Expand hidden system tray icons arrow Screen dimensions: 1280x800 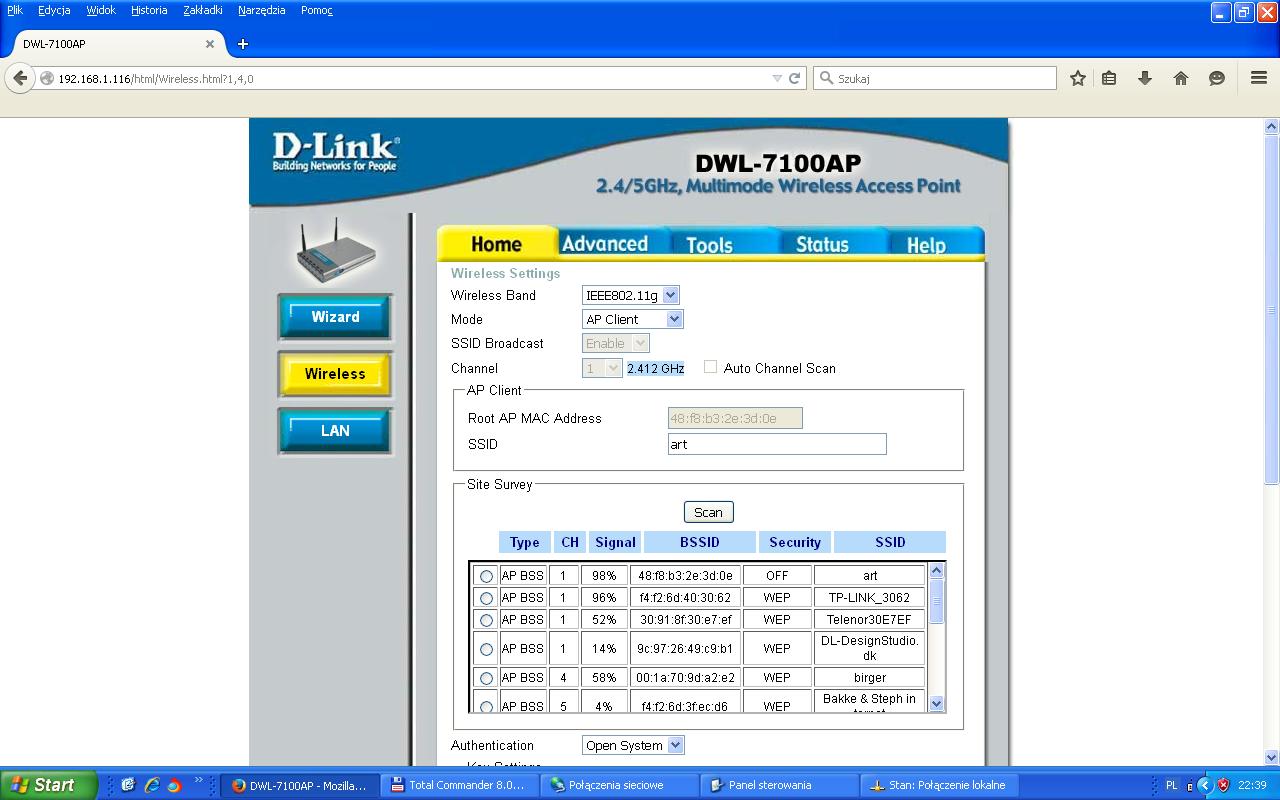click(1205, 785)
